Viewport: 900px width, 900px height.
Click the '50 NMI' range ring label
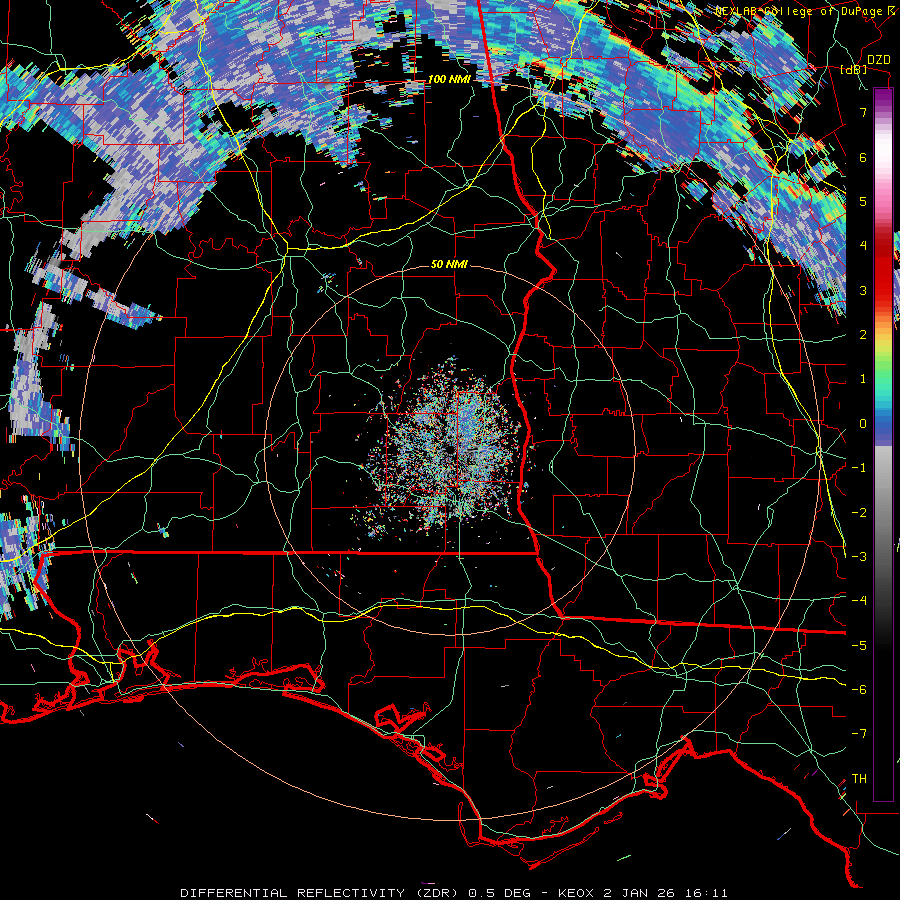click(x=449, y=265)
